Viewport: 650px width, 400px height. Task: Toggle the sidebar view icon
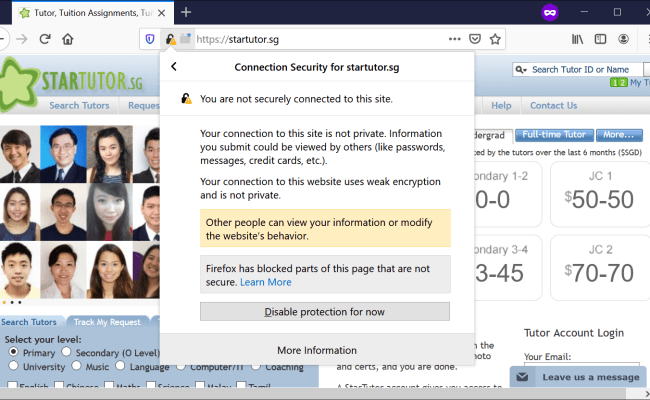coord(600,39)
